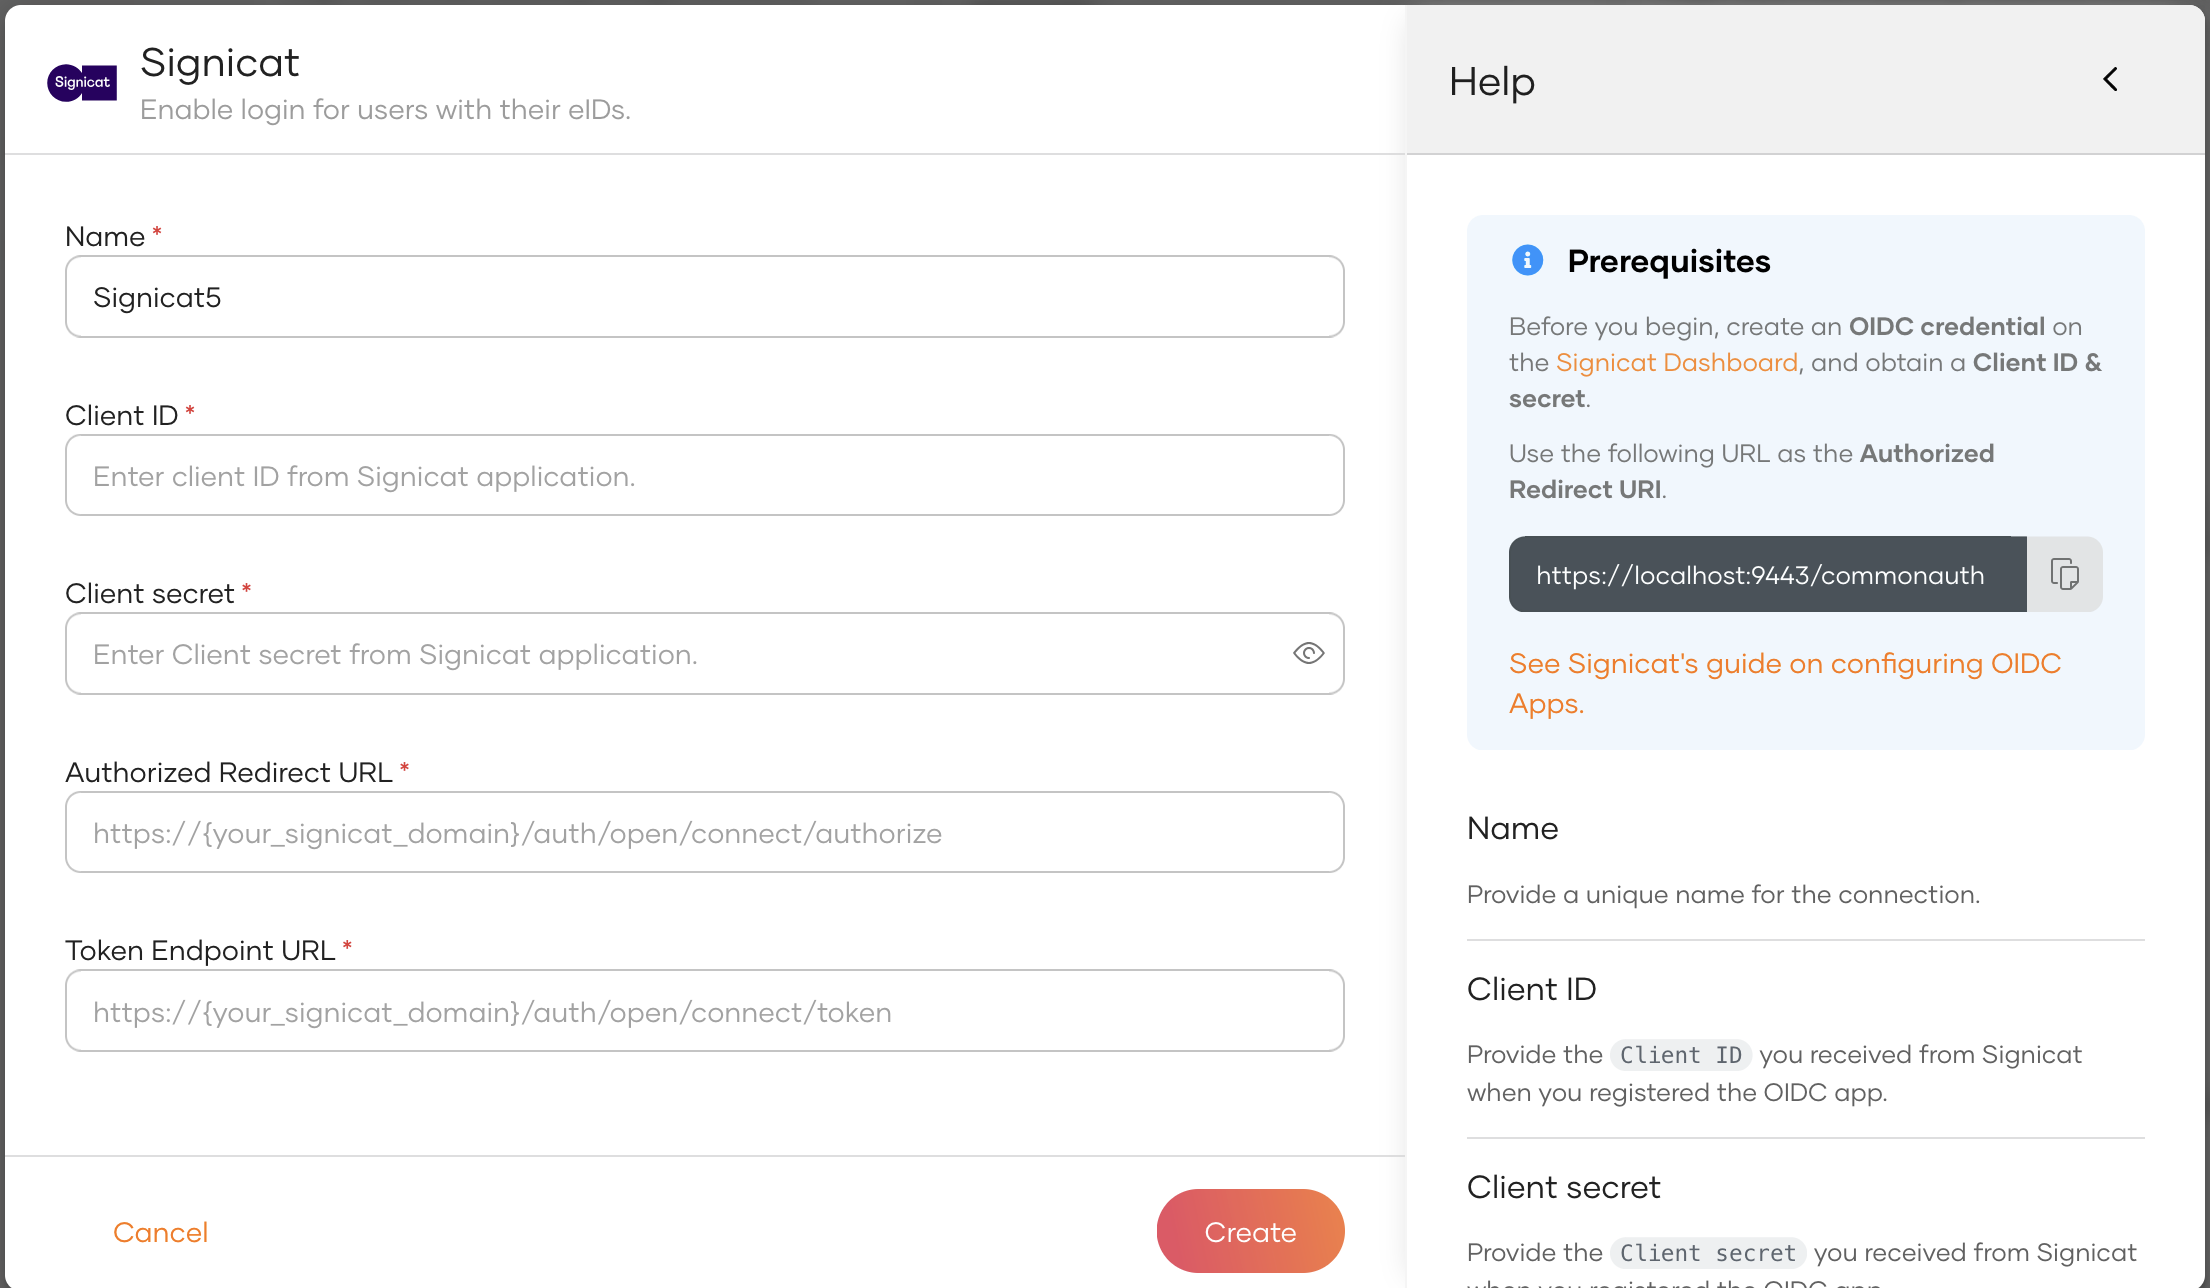Collapse the Help panel with the chevron
The width and height of the screenshot is (2210, 1288).
[2111, 80]
